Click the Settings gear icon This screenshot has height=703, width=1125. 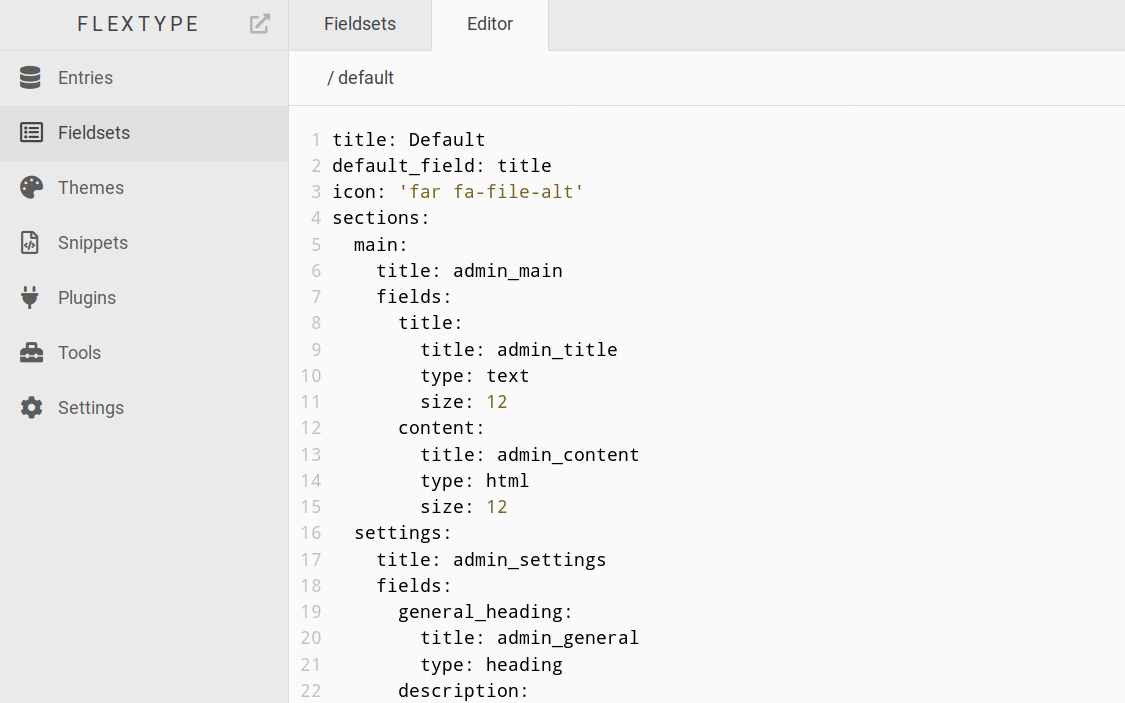click(31, 407)
